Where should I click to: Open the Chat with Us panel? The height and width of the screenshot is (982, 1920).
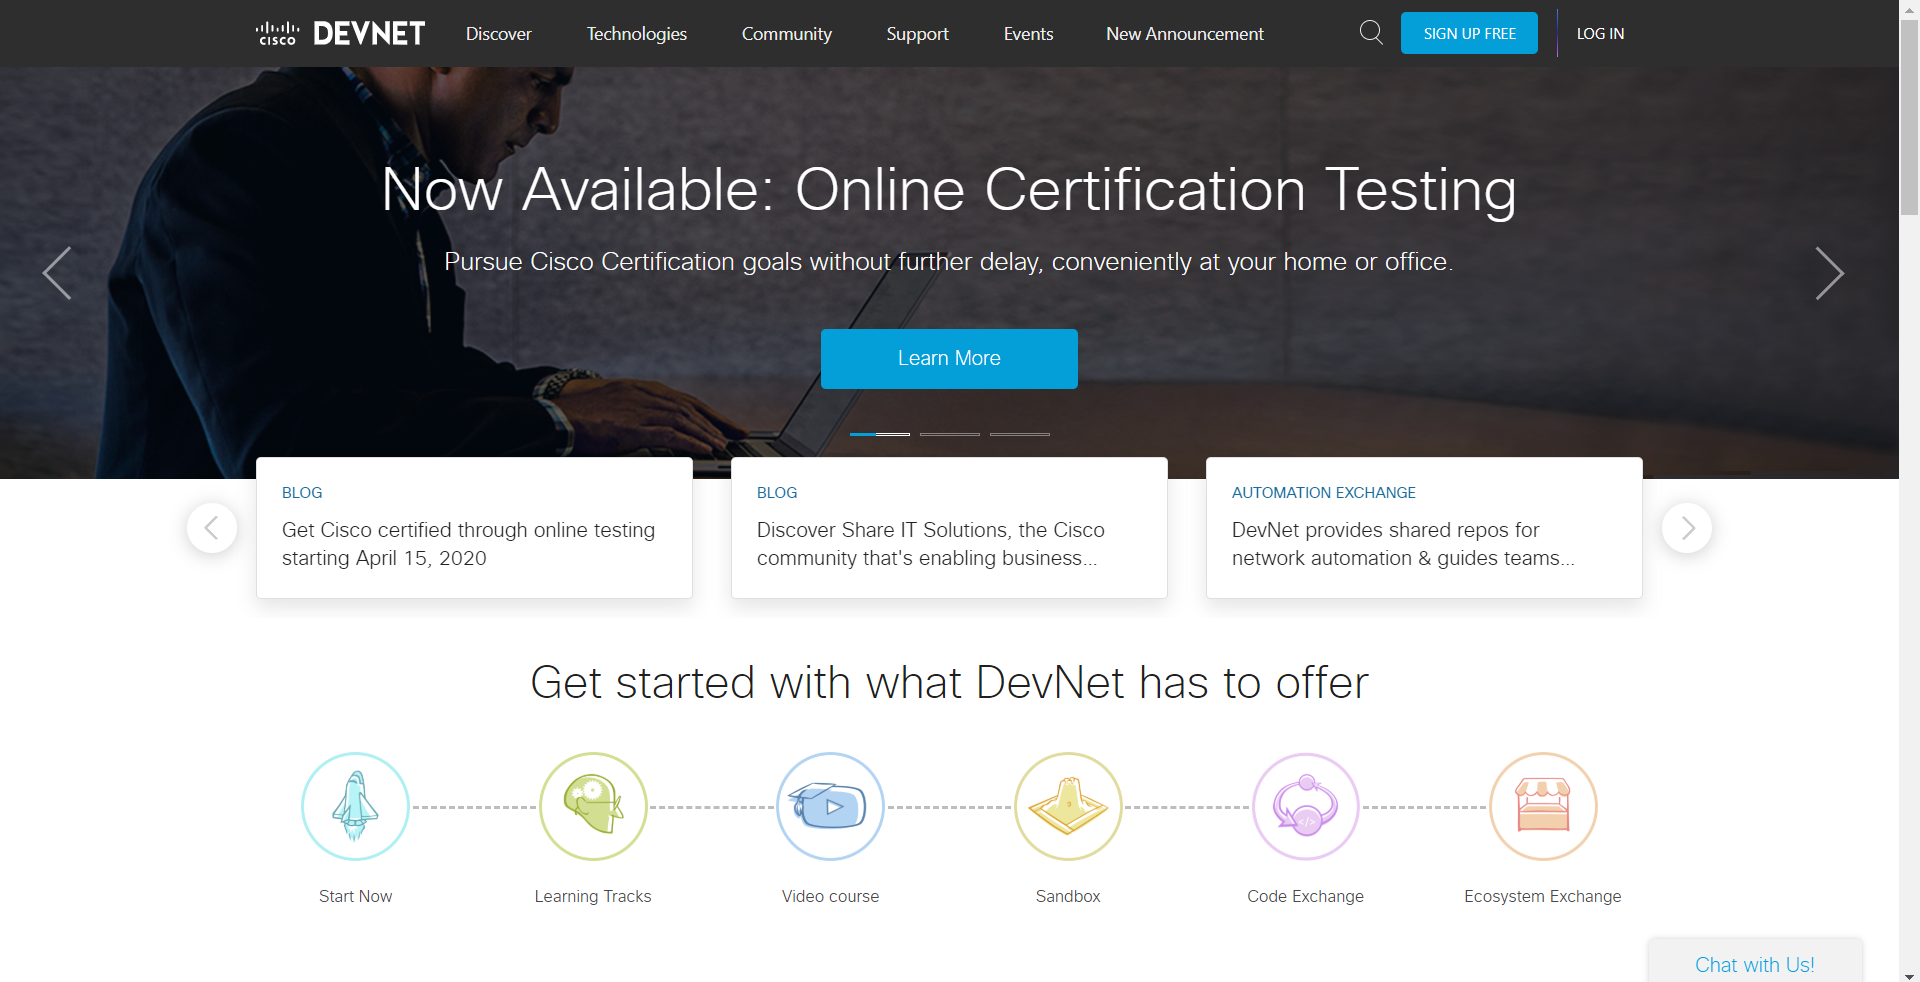tap(1755, 963)
